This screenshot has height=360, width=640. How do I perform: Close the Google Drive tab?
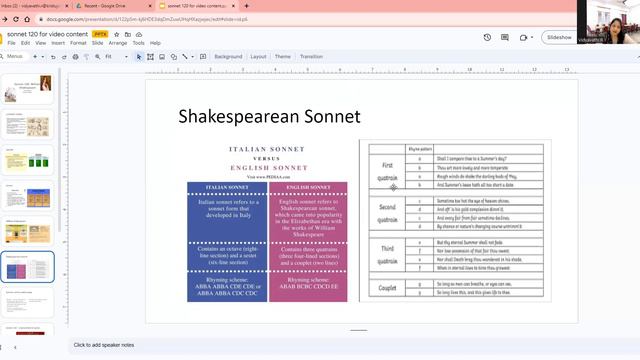click(150, 6)
